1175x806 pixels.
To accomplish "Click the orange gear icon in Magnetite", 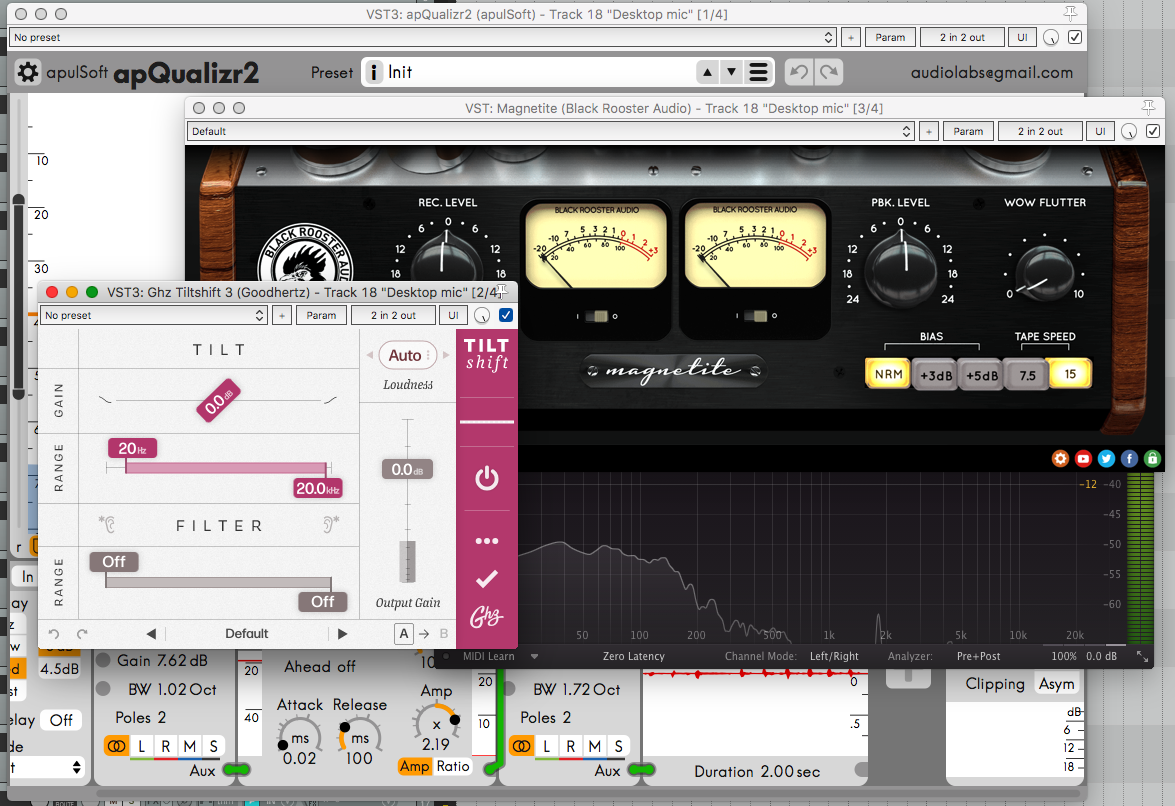I will coord(1060,459).
